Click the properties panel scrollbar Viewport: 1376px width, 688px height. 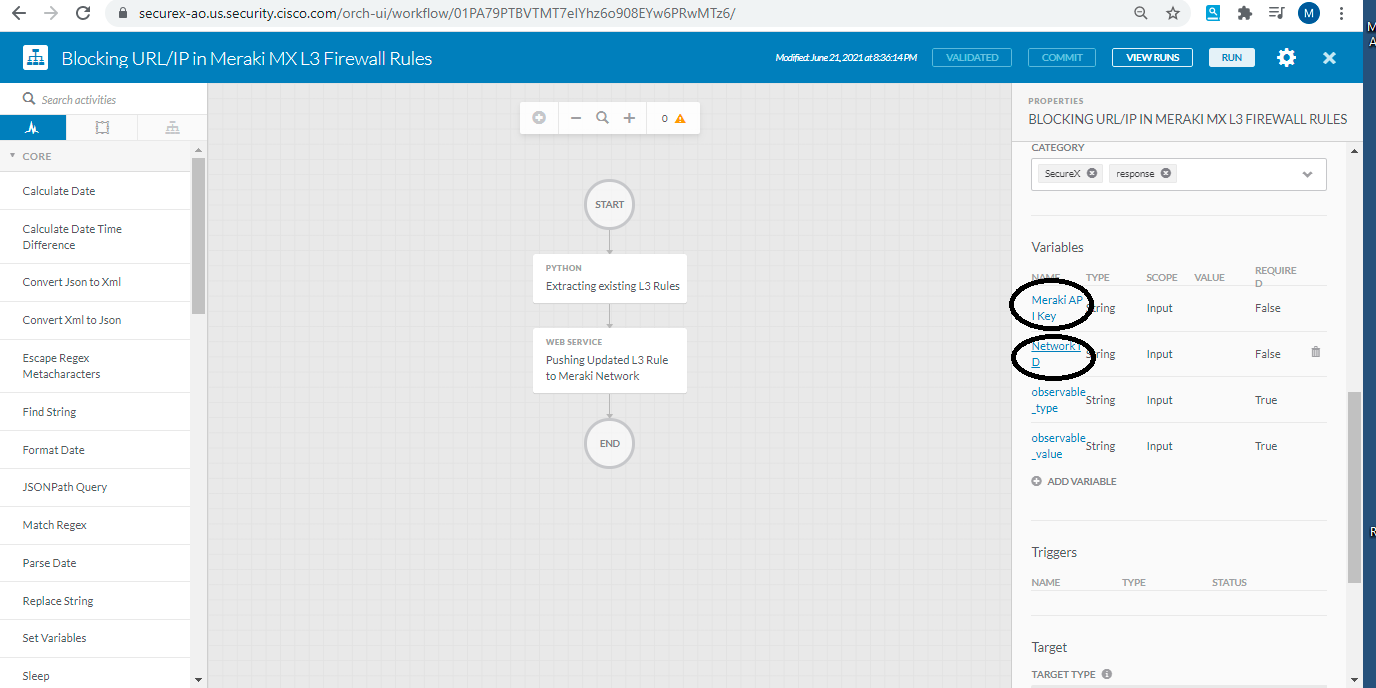point(1355,487)
